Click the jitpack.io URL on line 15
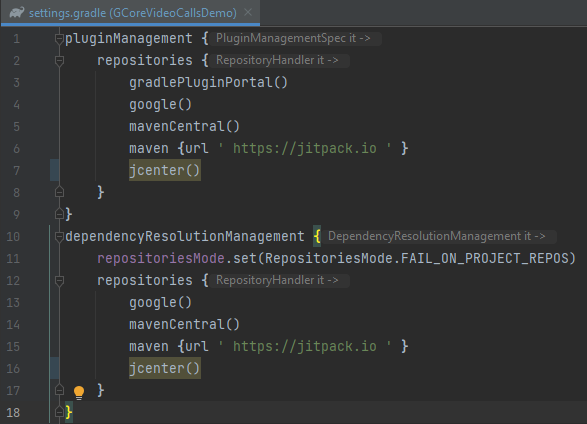The image size is (587, 424). pyautogui.click(x=305, y=346)
